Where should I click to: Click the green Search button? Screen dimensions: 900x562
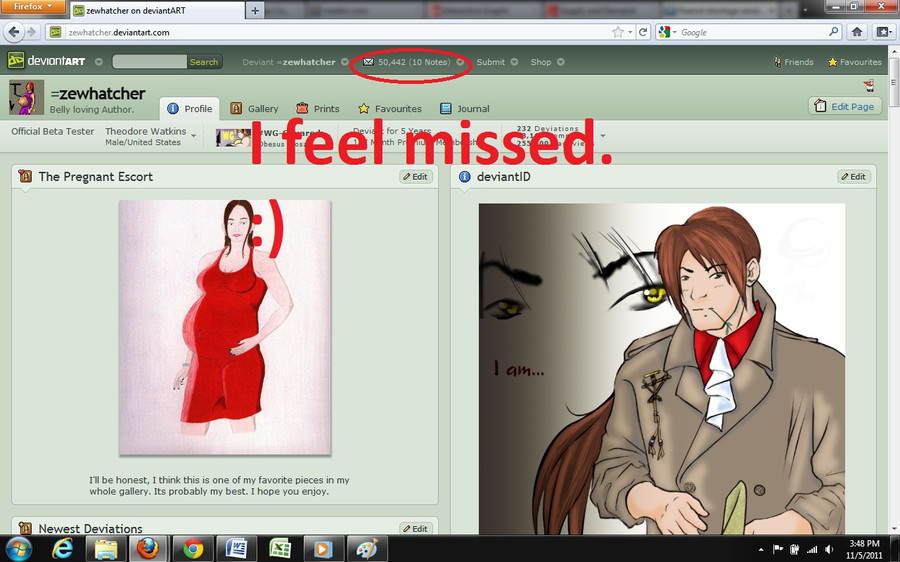click(204, 62)
